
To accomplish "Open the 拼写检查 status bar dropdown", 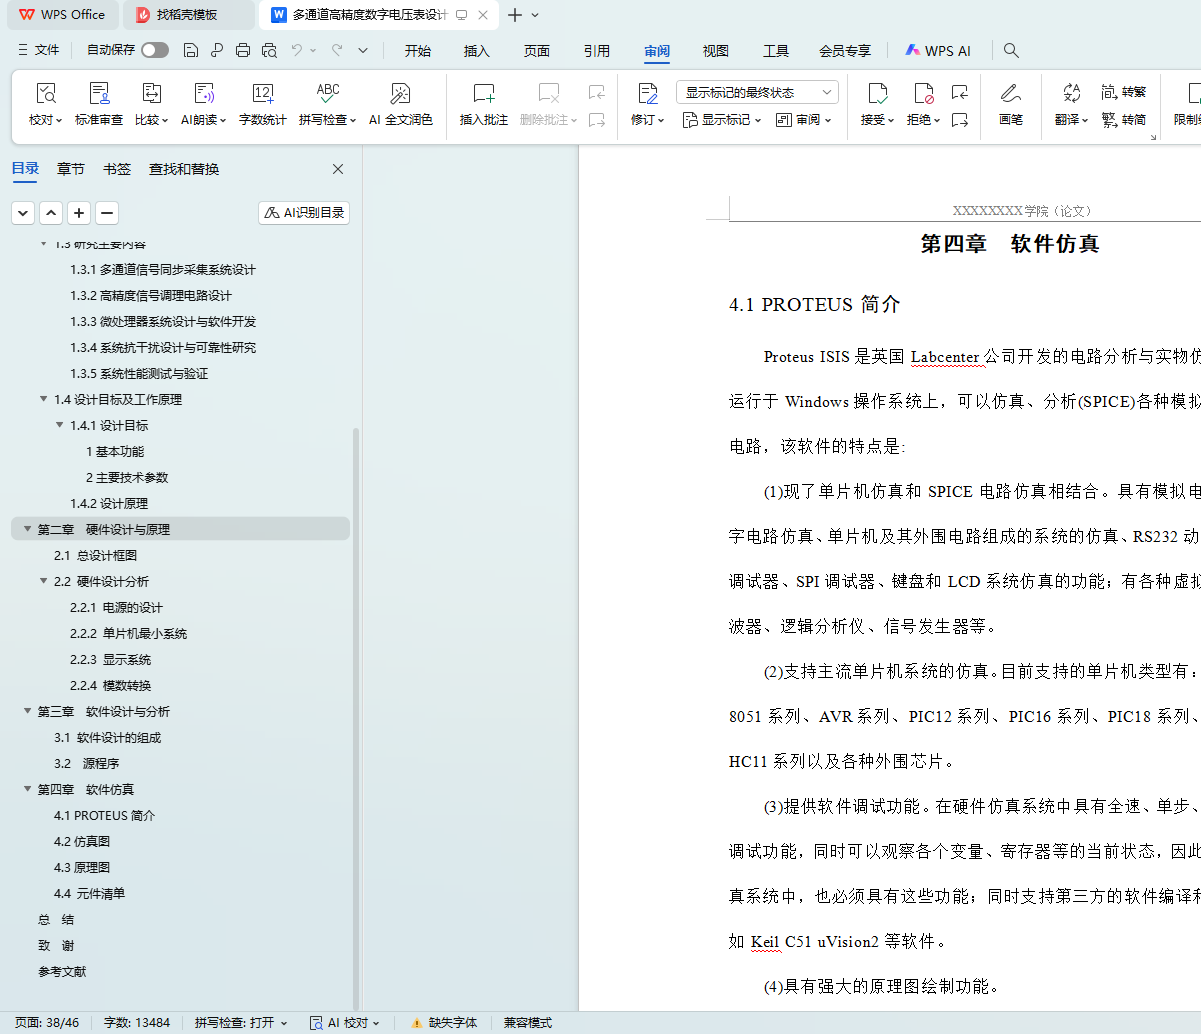I will tap(241, 1023).
